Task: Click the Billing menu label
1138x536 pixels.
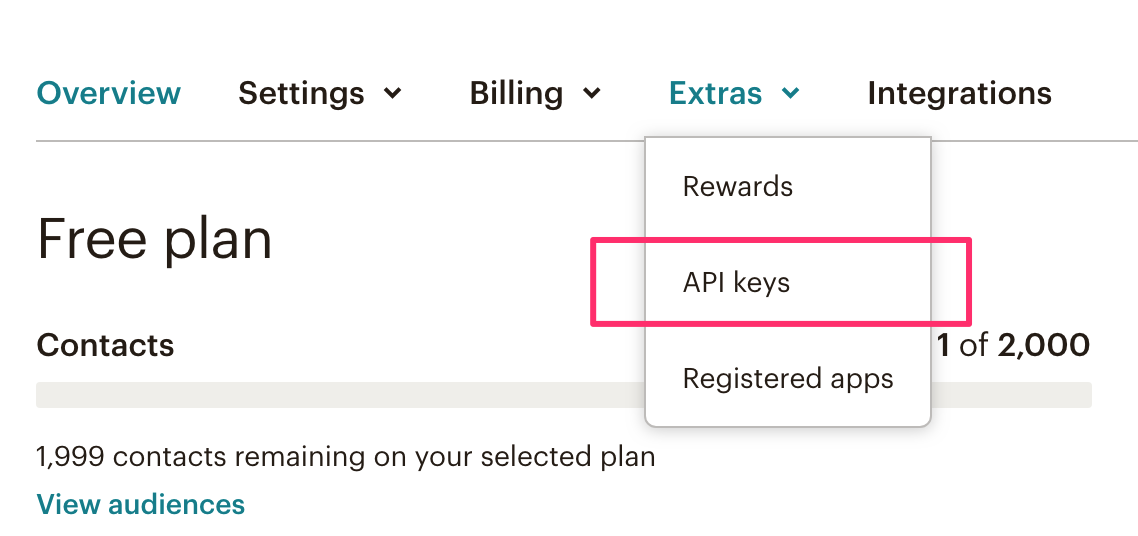Action: point(516,94)
